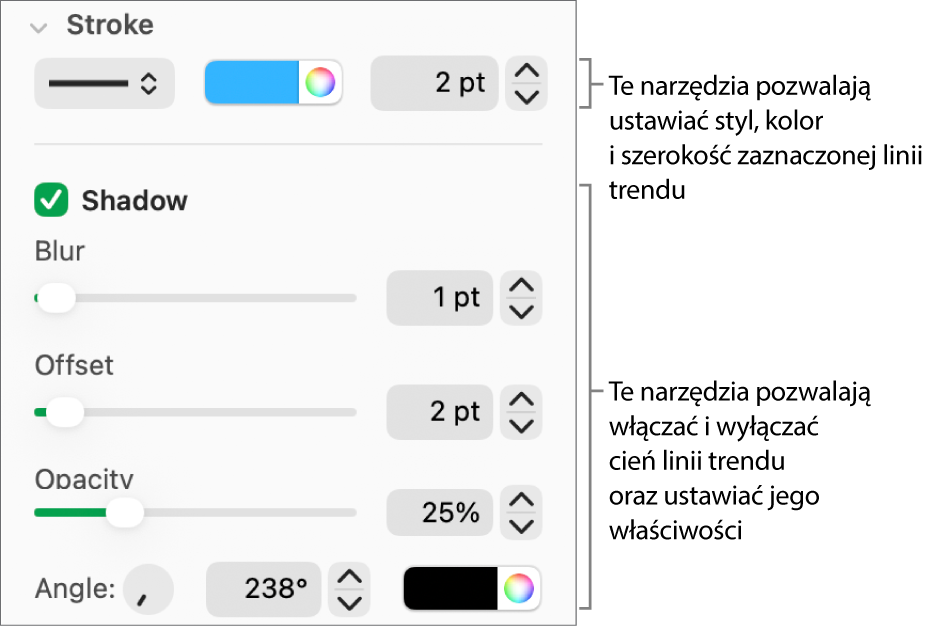Collapse the Stroke section disclosure arrow
Screen dimensions: 929x627
click(x=39, y=27)
